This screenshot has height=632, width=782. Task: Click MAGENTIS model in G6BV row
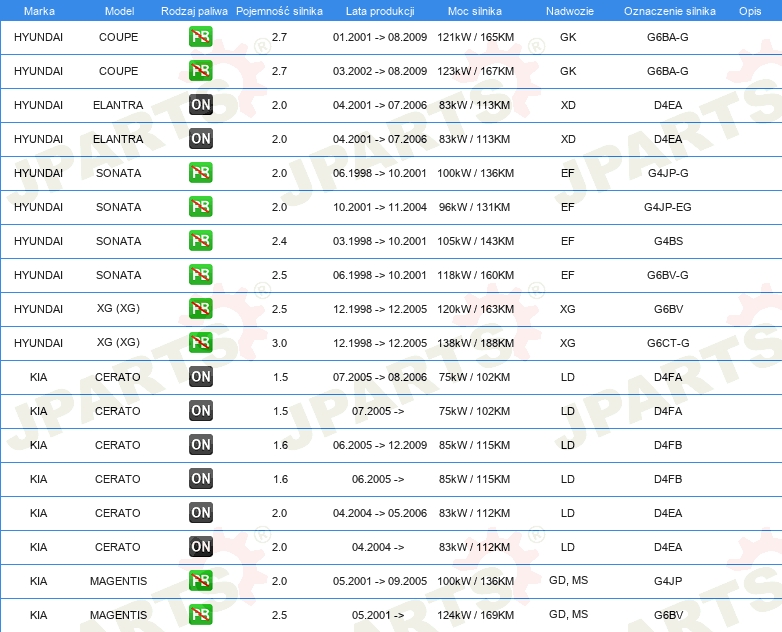tap(118, 615)
